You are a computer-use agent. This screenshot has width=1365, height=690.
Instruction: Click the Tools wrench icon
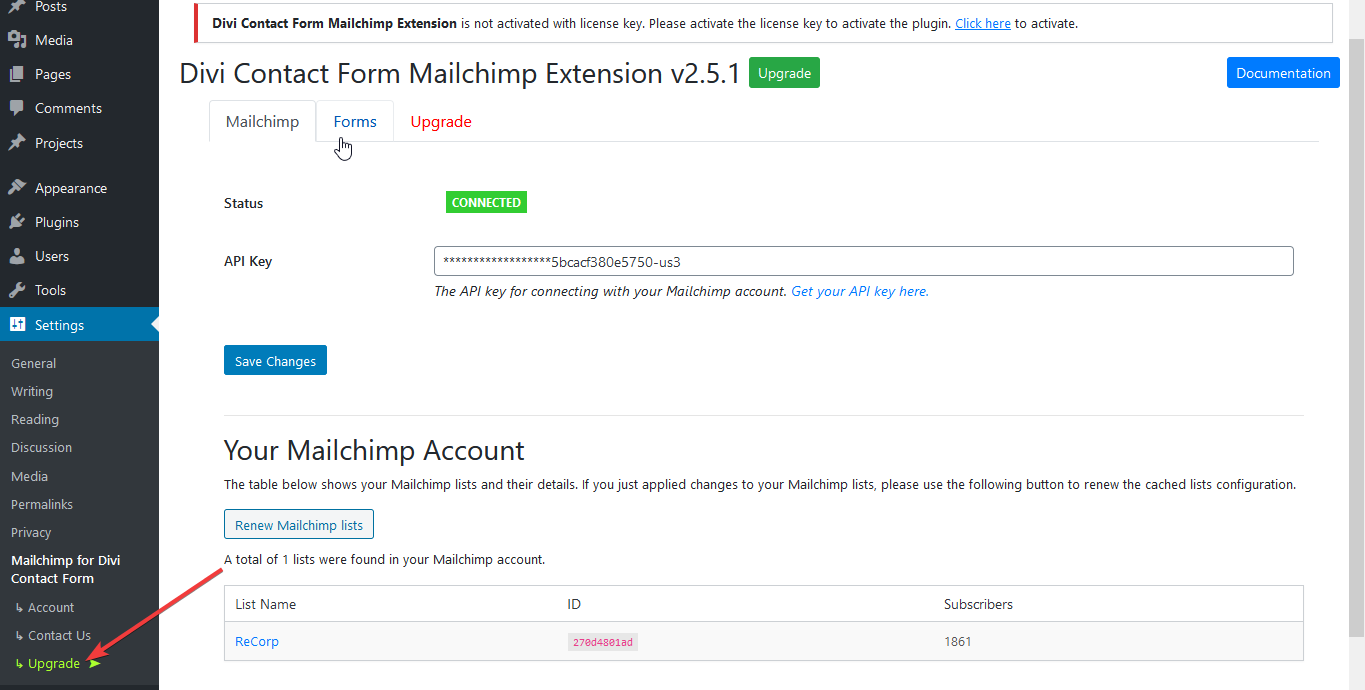click(17, 290)
